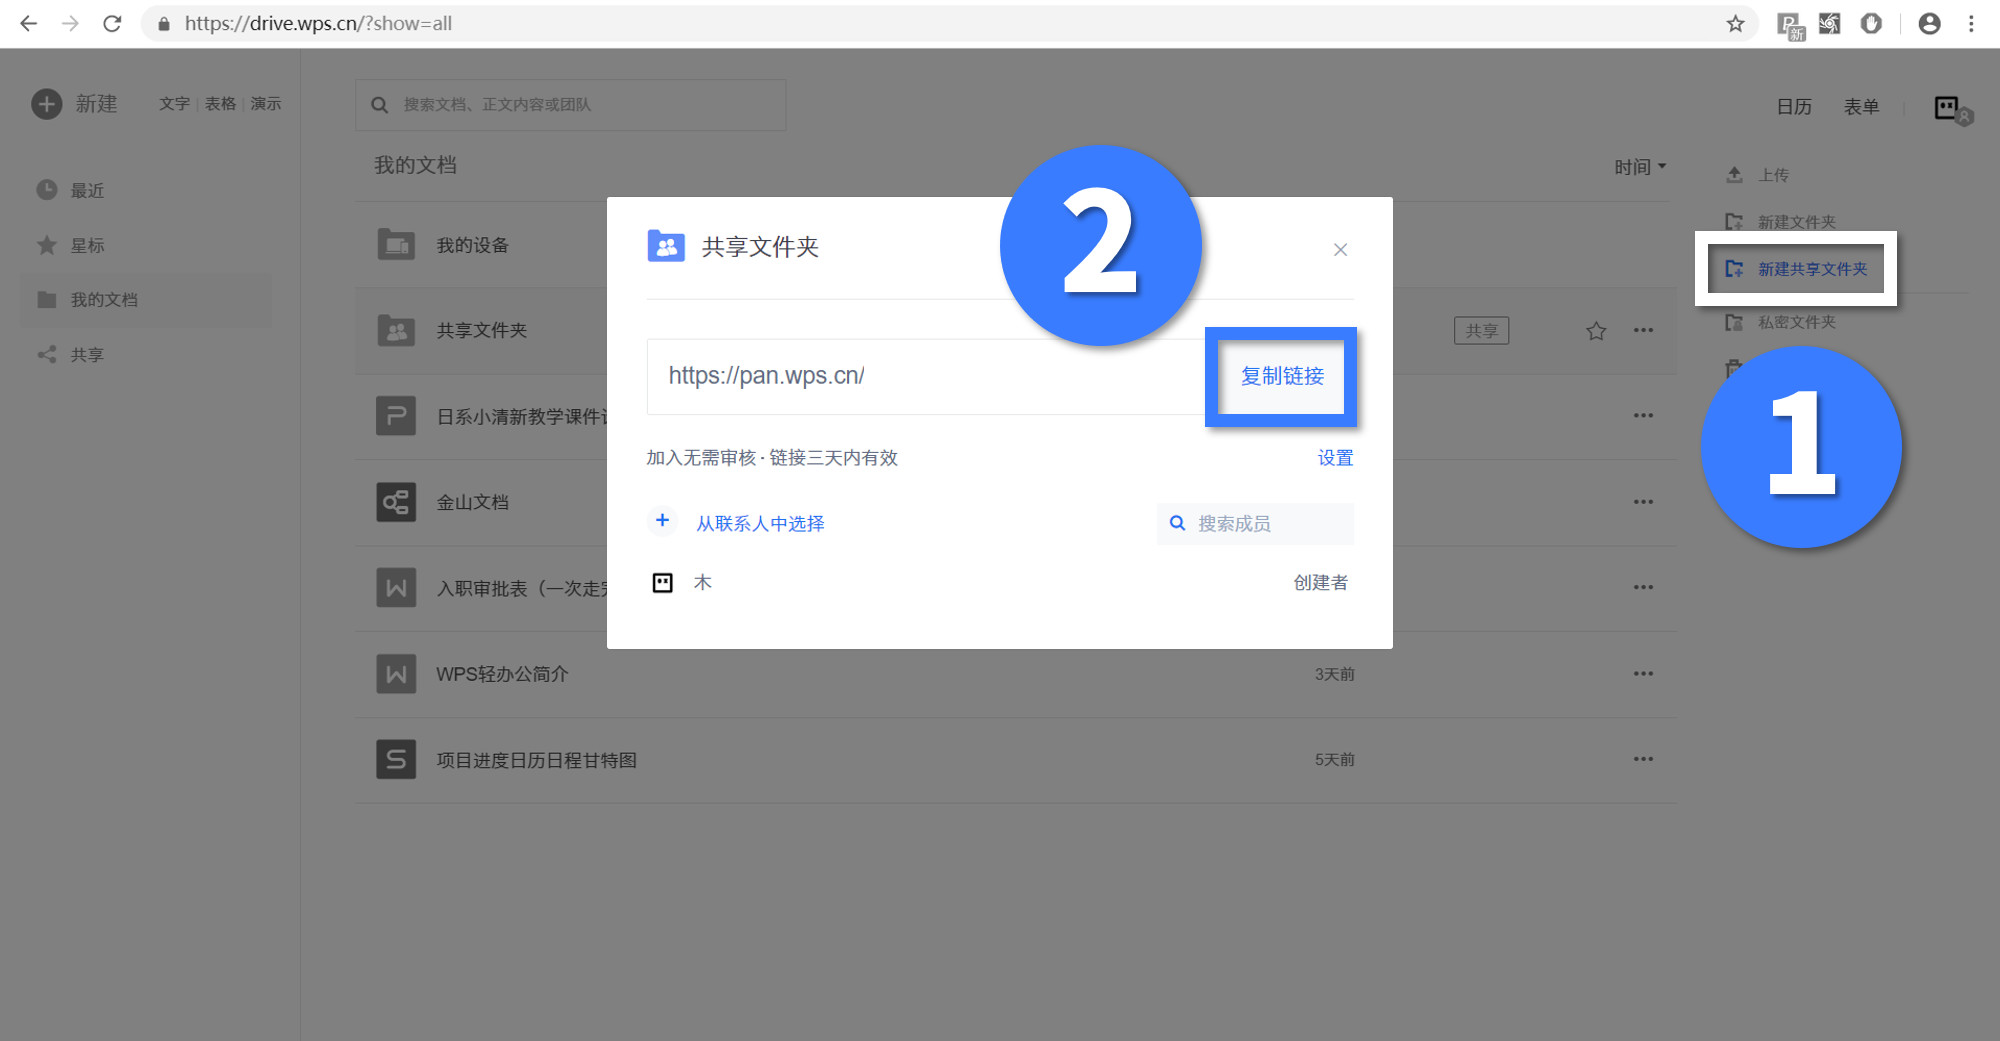2000x1041 pixels.
Task: Toggle the browser bookmark star
Action: pos(1736,23)
